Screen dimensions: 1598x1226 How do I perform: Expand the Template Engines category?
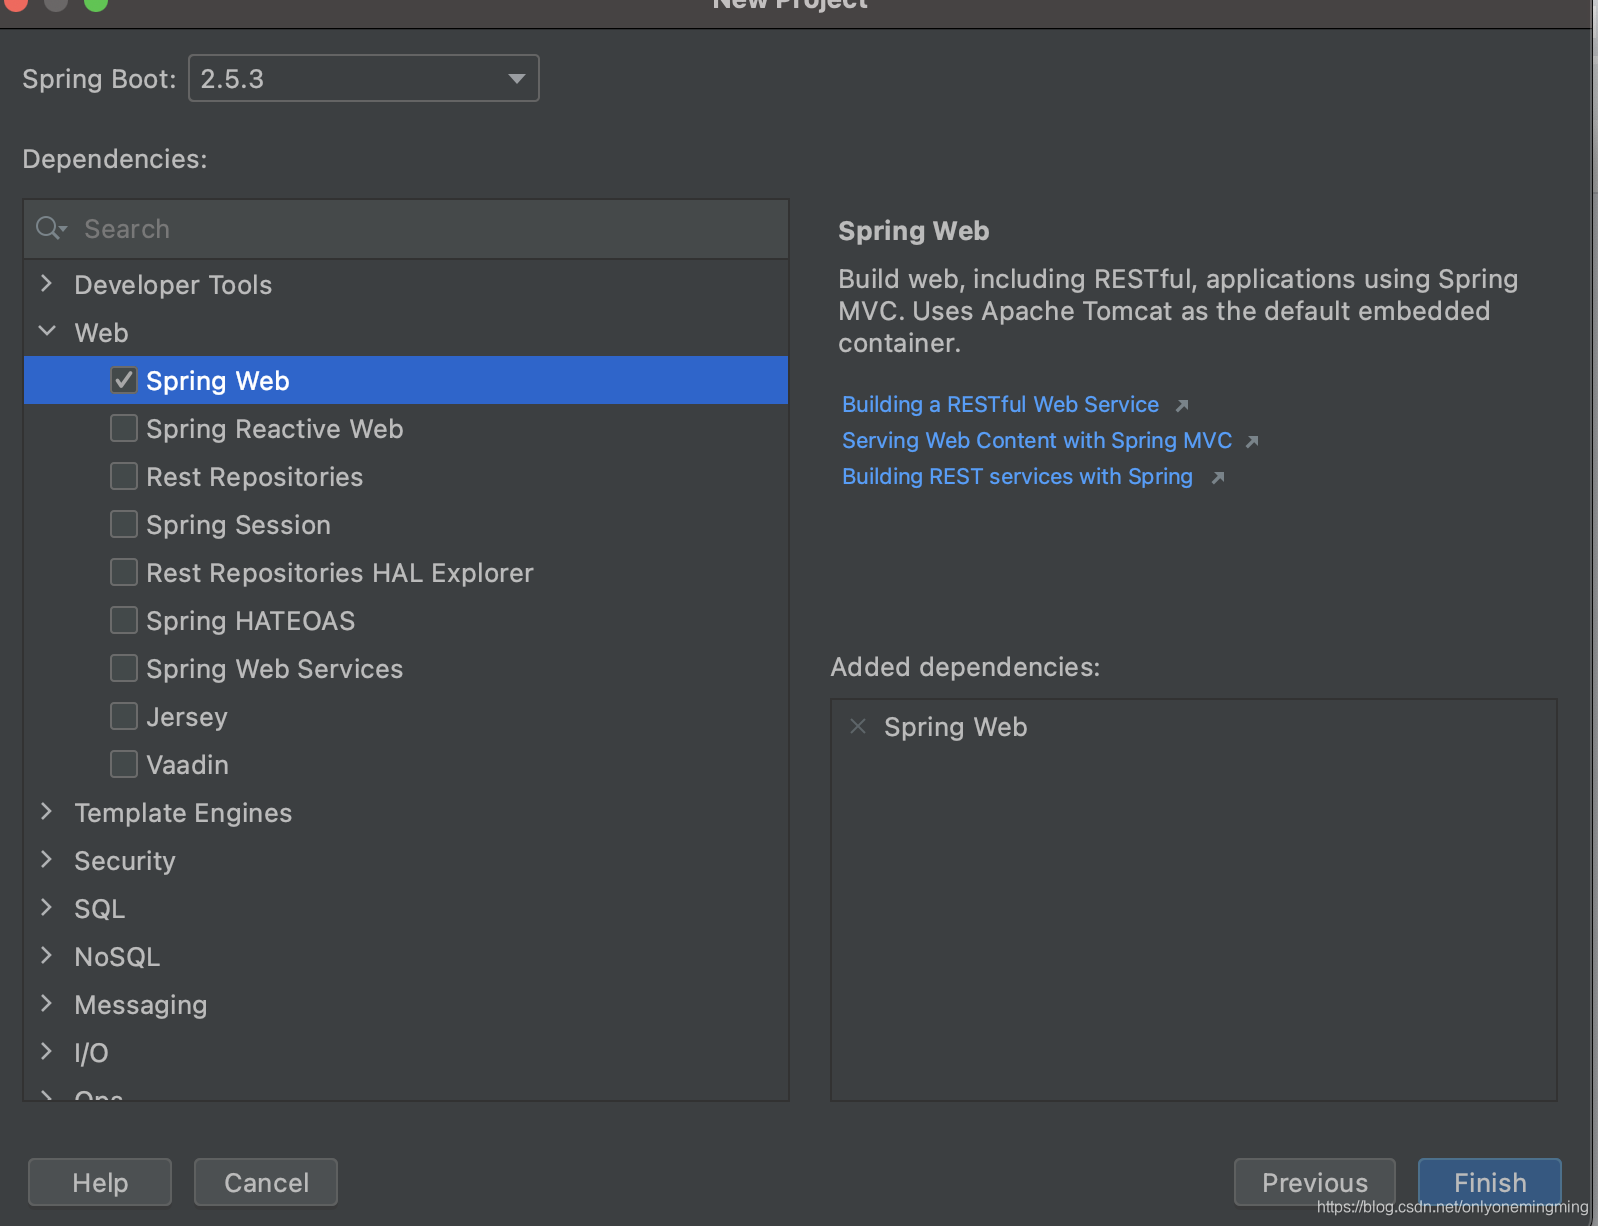[46, 812]
